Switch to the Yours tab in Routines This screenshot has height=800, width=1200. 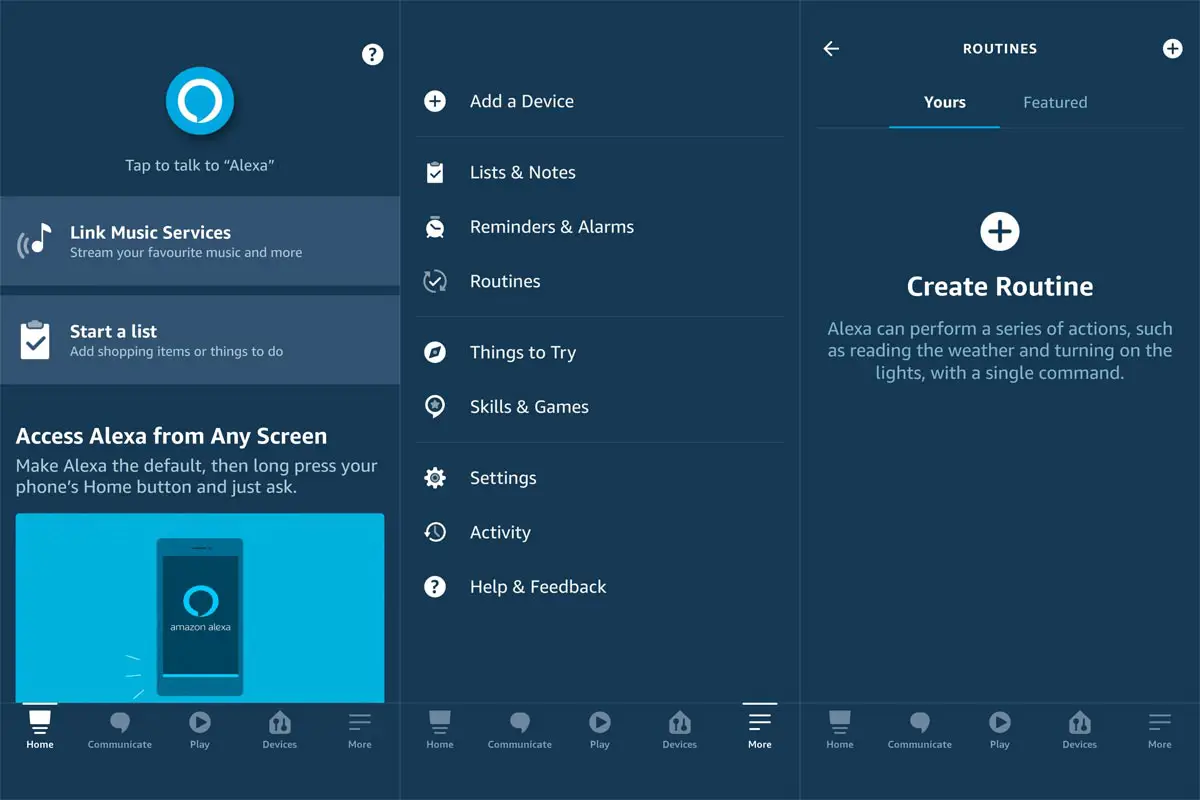click(x=945, y=102)
